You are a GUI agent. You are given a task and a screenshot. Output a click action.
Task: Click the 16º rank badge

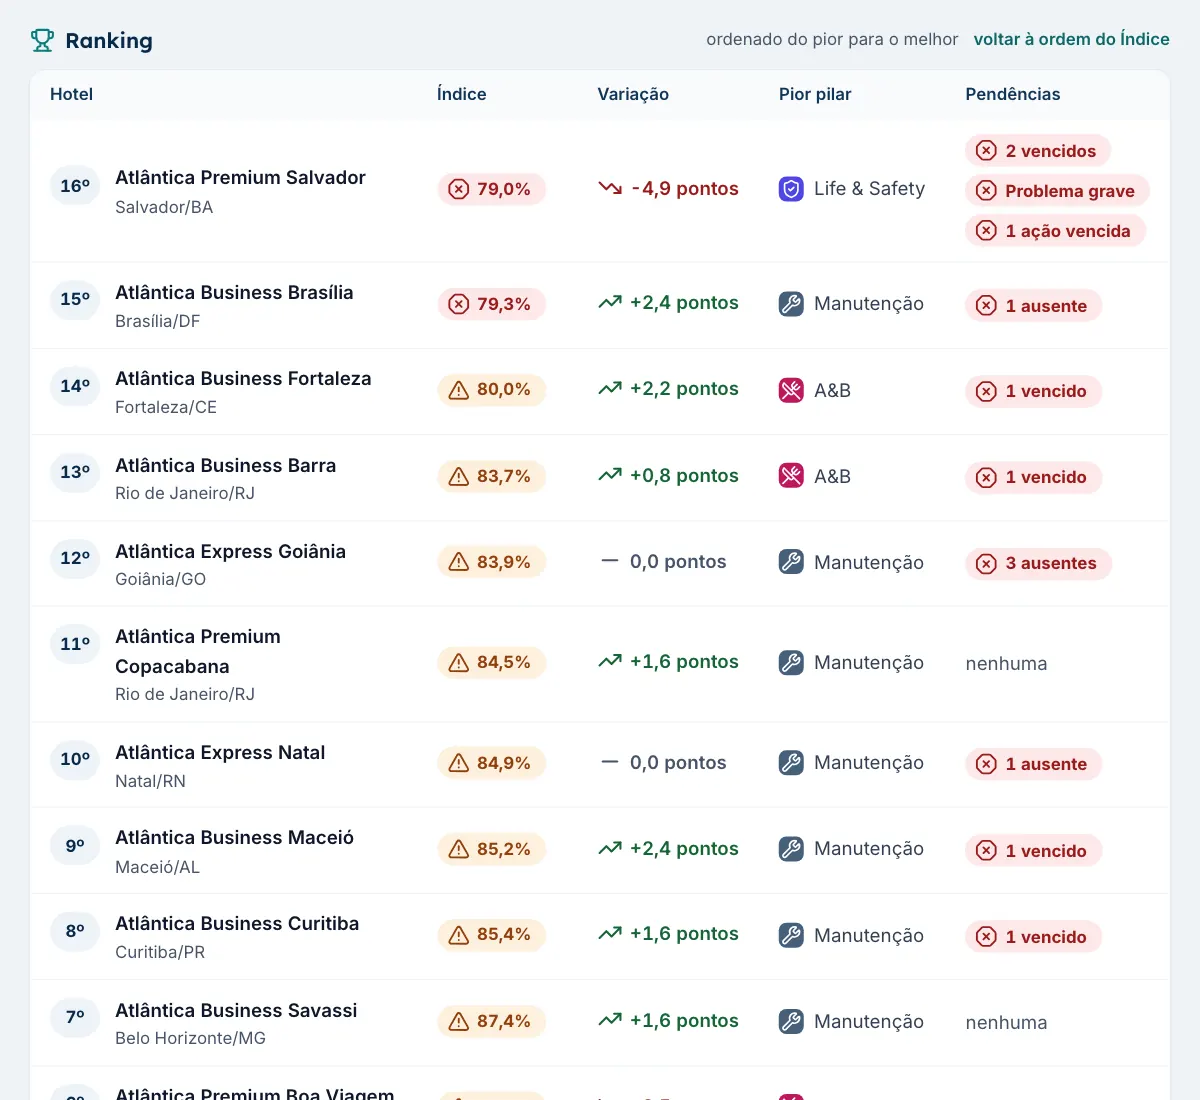[75, 186]
